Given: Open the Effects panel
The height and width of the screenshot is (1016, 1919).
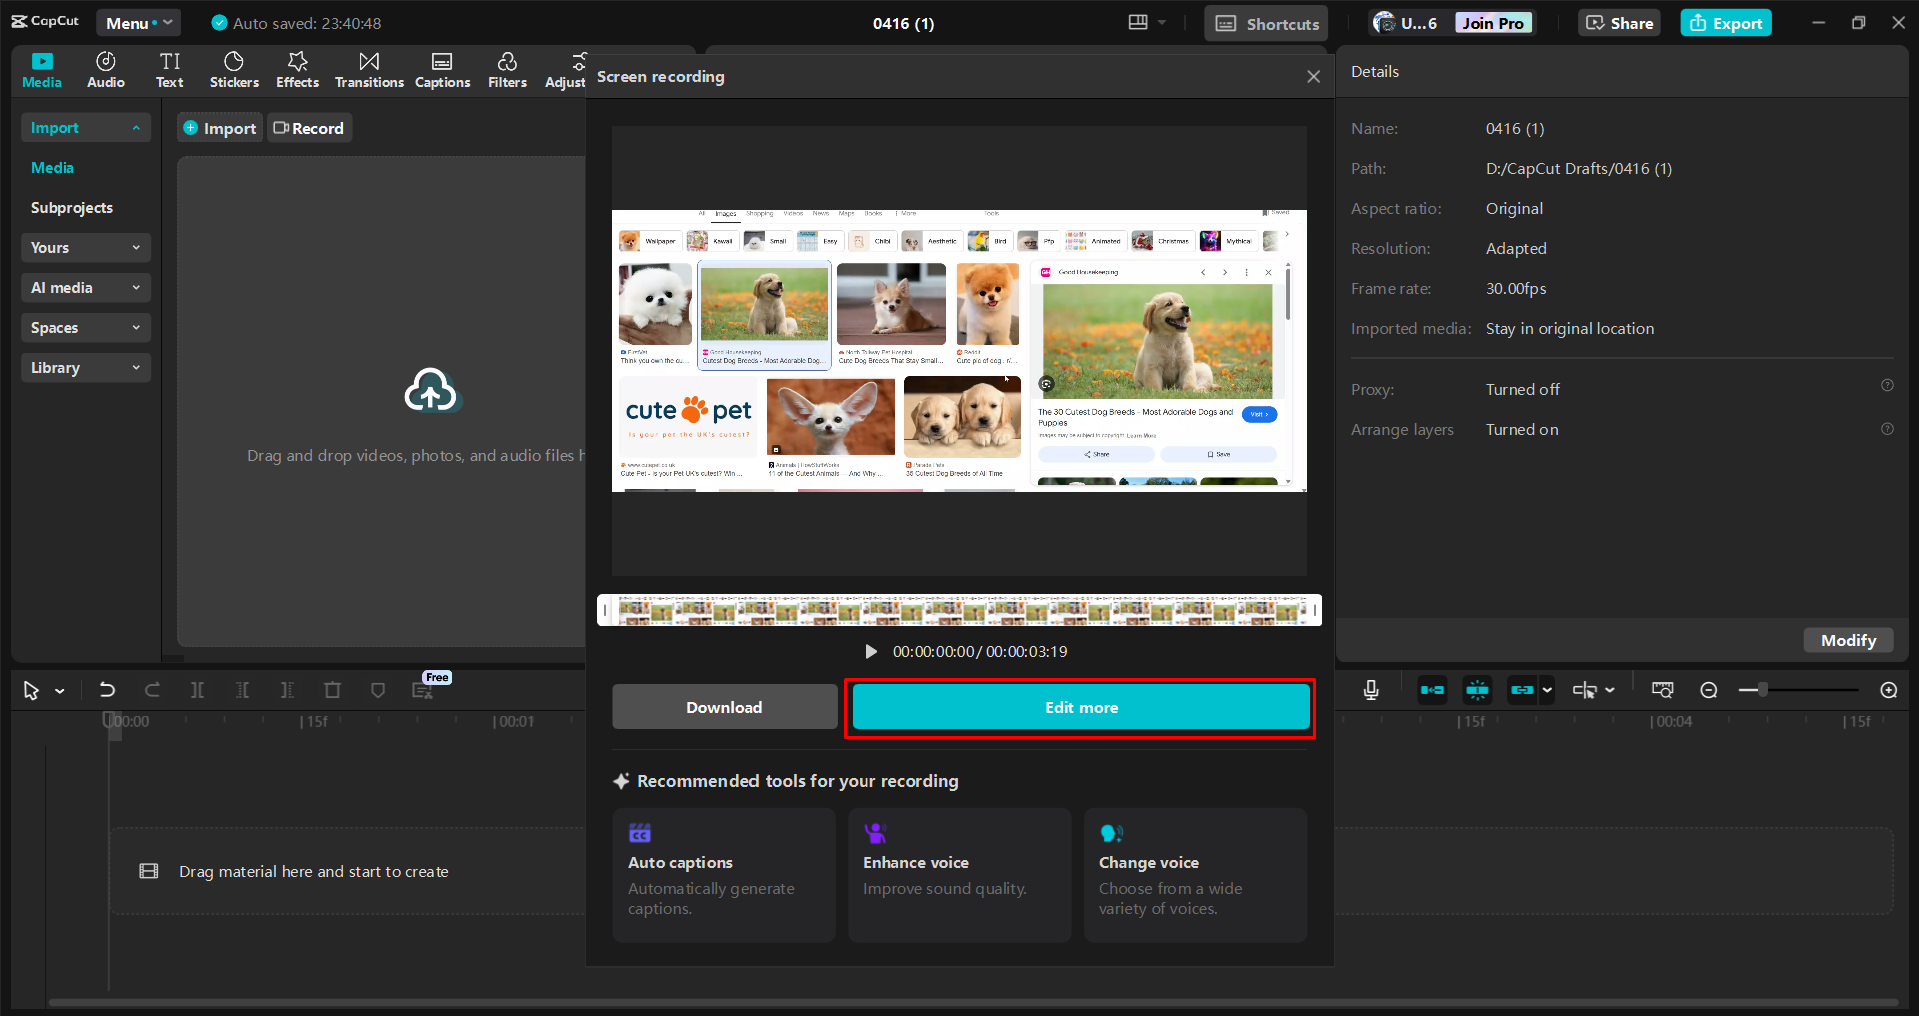Looking at the screenshot, I should coord(297,69).
